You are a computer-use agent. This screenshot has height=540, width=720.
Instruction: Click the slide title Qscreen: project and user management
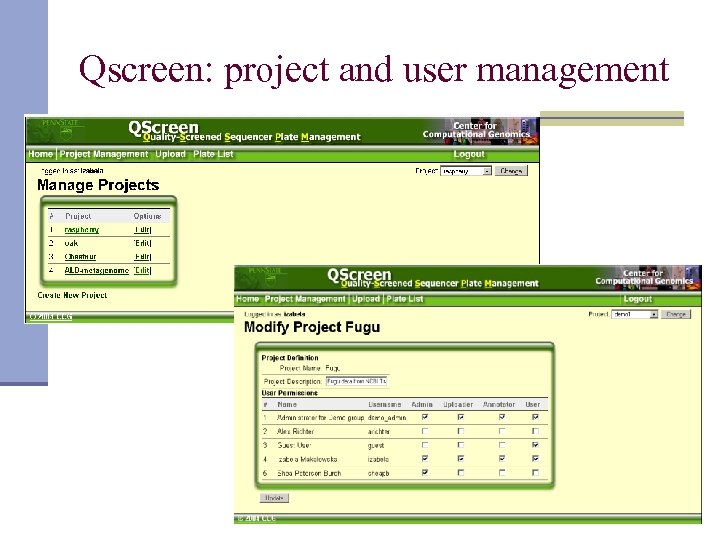(374, 70)
